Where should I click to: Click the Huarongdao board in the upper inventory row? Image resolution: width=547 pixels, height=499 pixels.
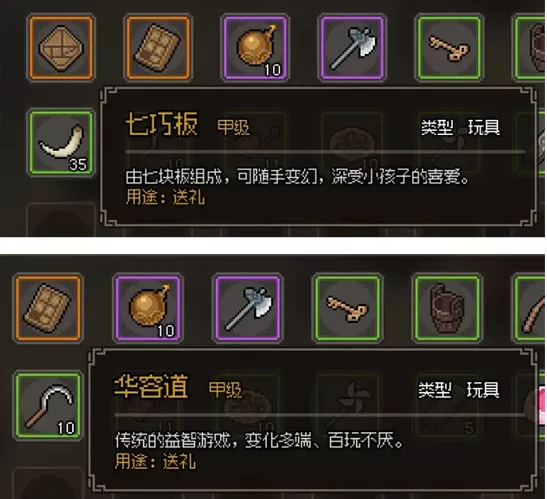coord(158,47)
